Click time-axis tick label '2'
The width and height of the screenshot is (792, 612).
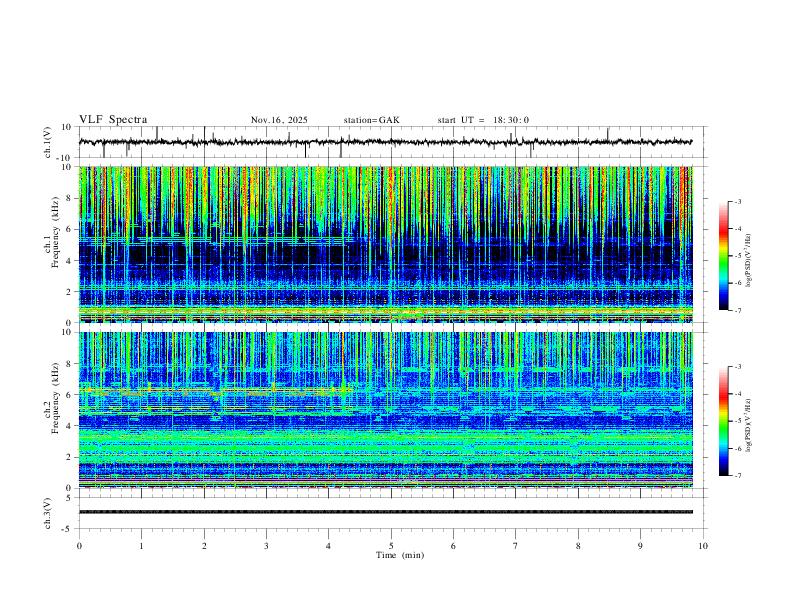tap(204, 546)
